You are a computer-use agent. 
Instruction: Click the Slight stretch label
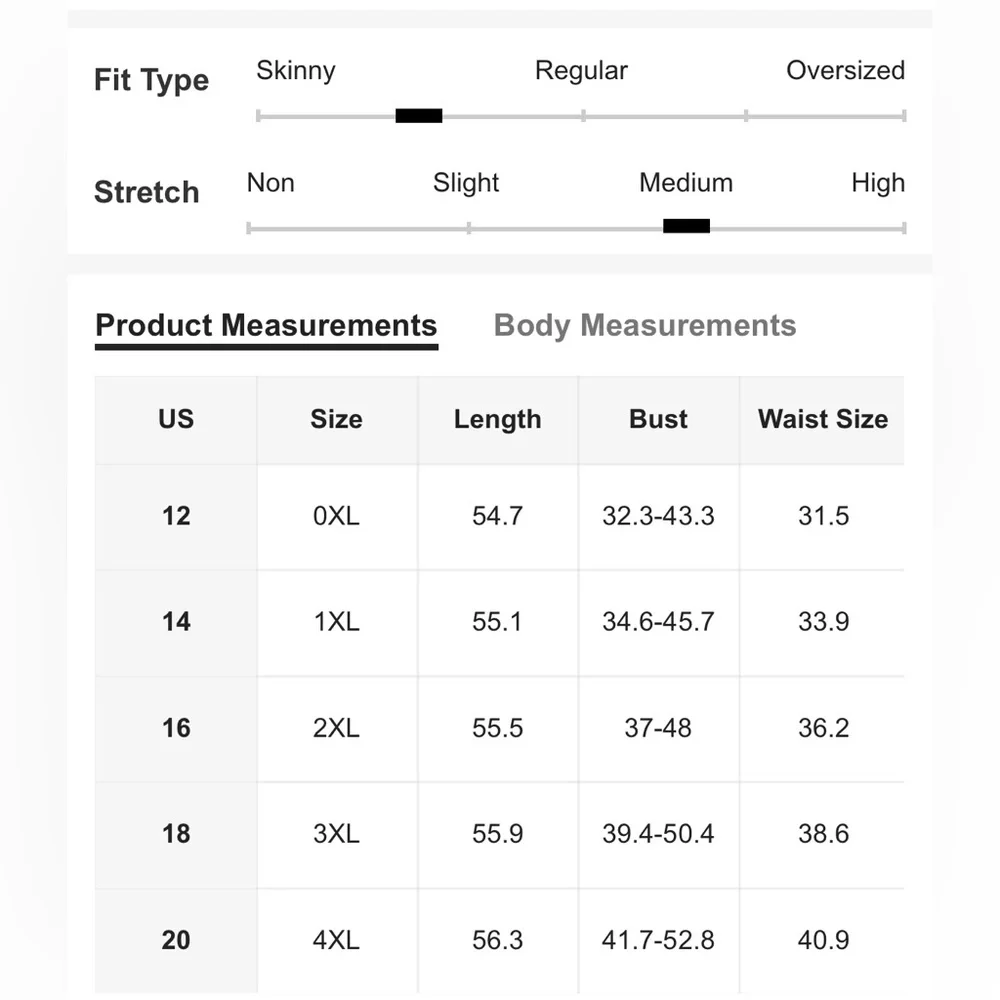(466, 183)
